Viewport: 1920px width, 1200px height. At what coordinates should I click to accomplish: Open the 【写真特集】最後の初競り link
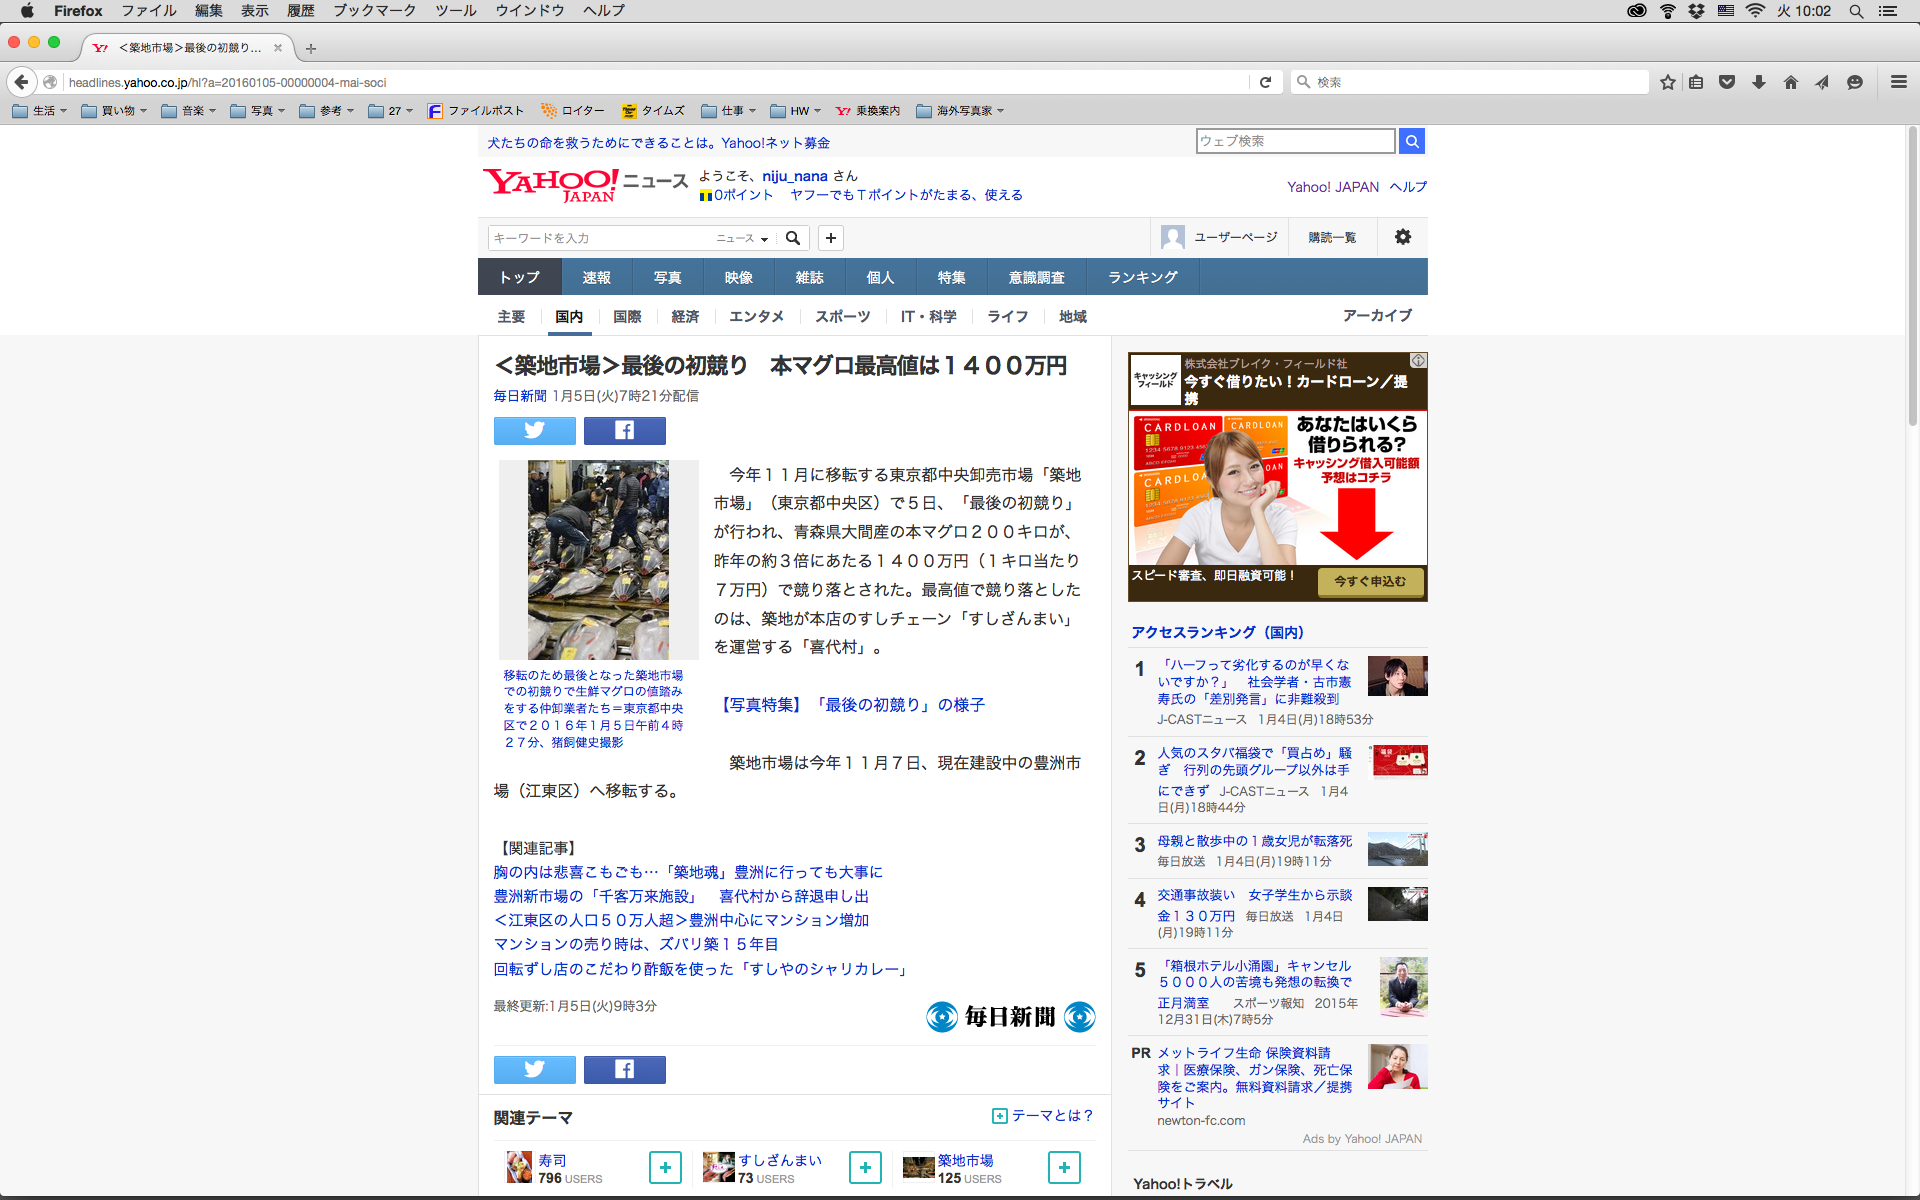(x=852, y=705)
